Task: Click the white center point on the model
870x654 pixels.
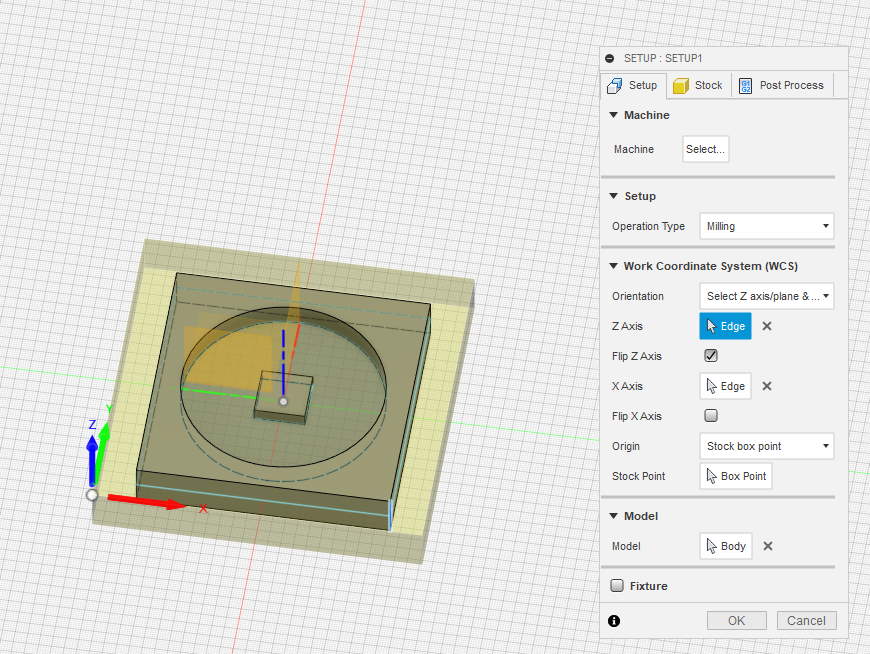Action: coord(283,401)
